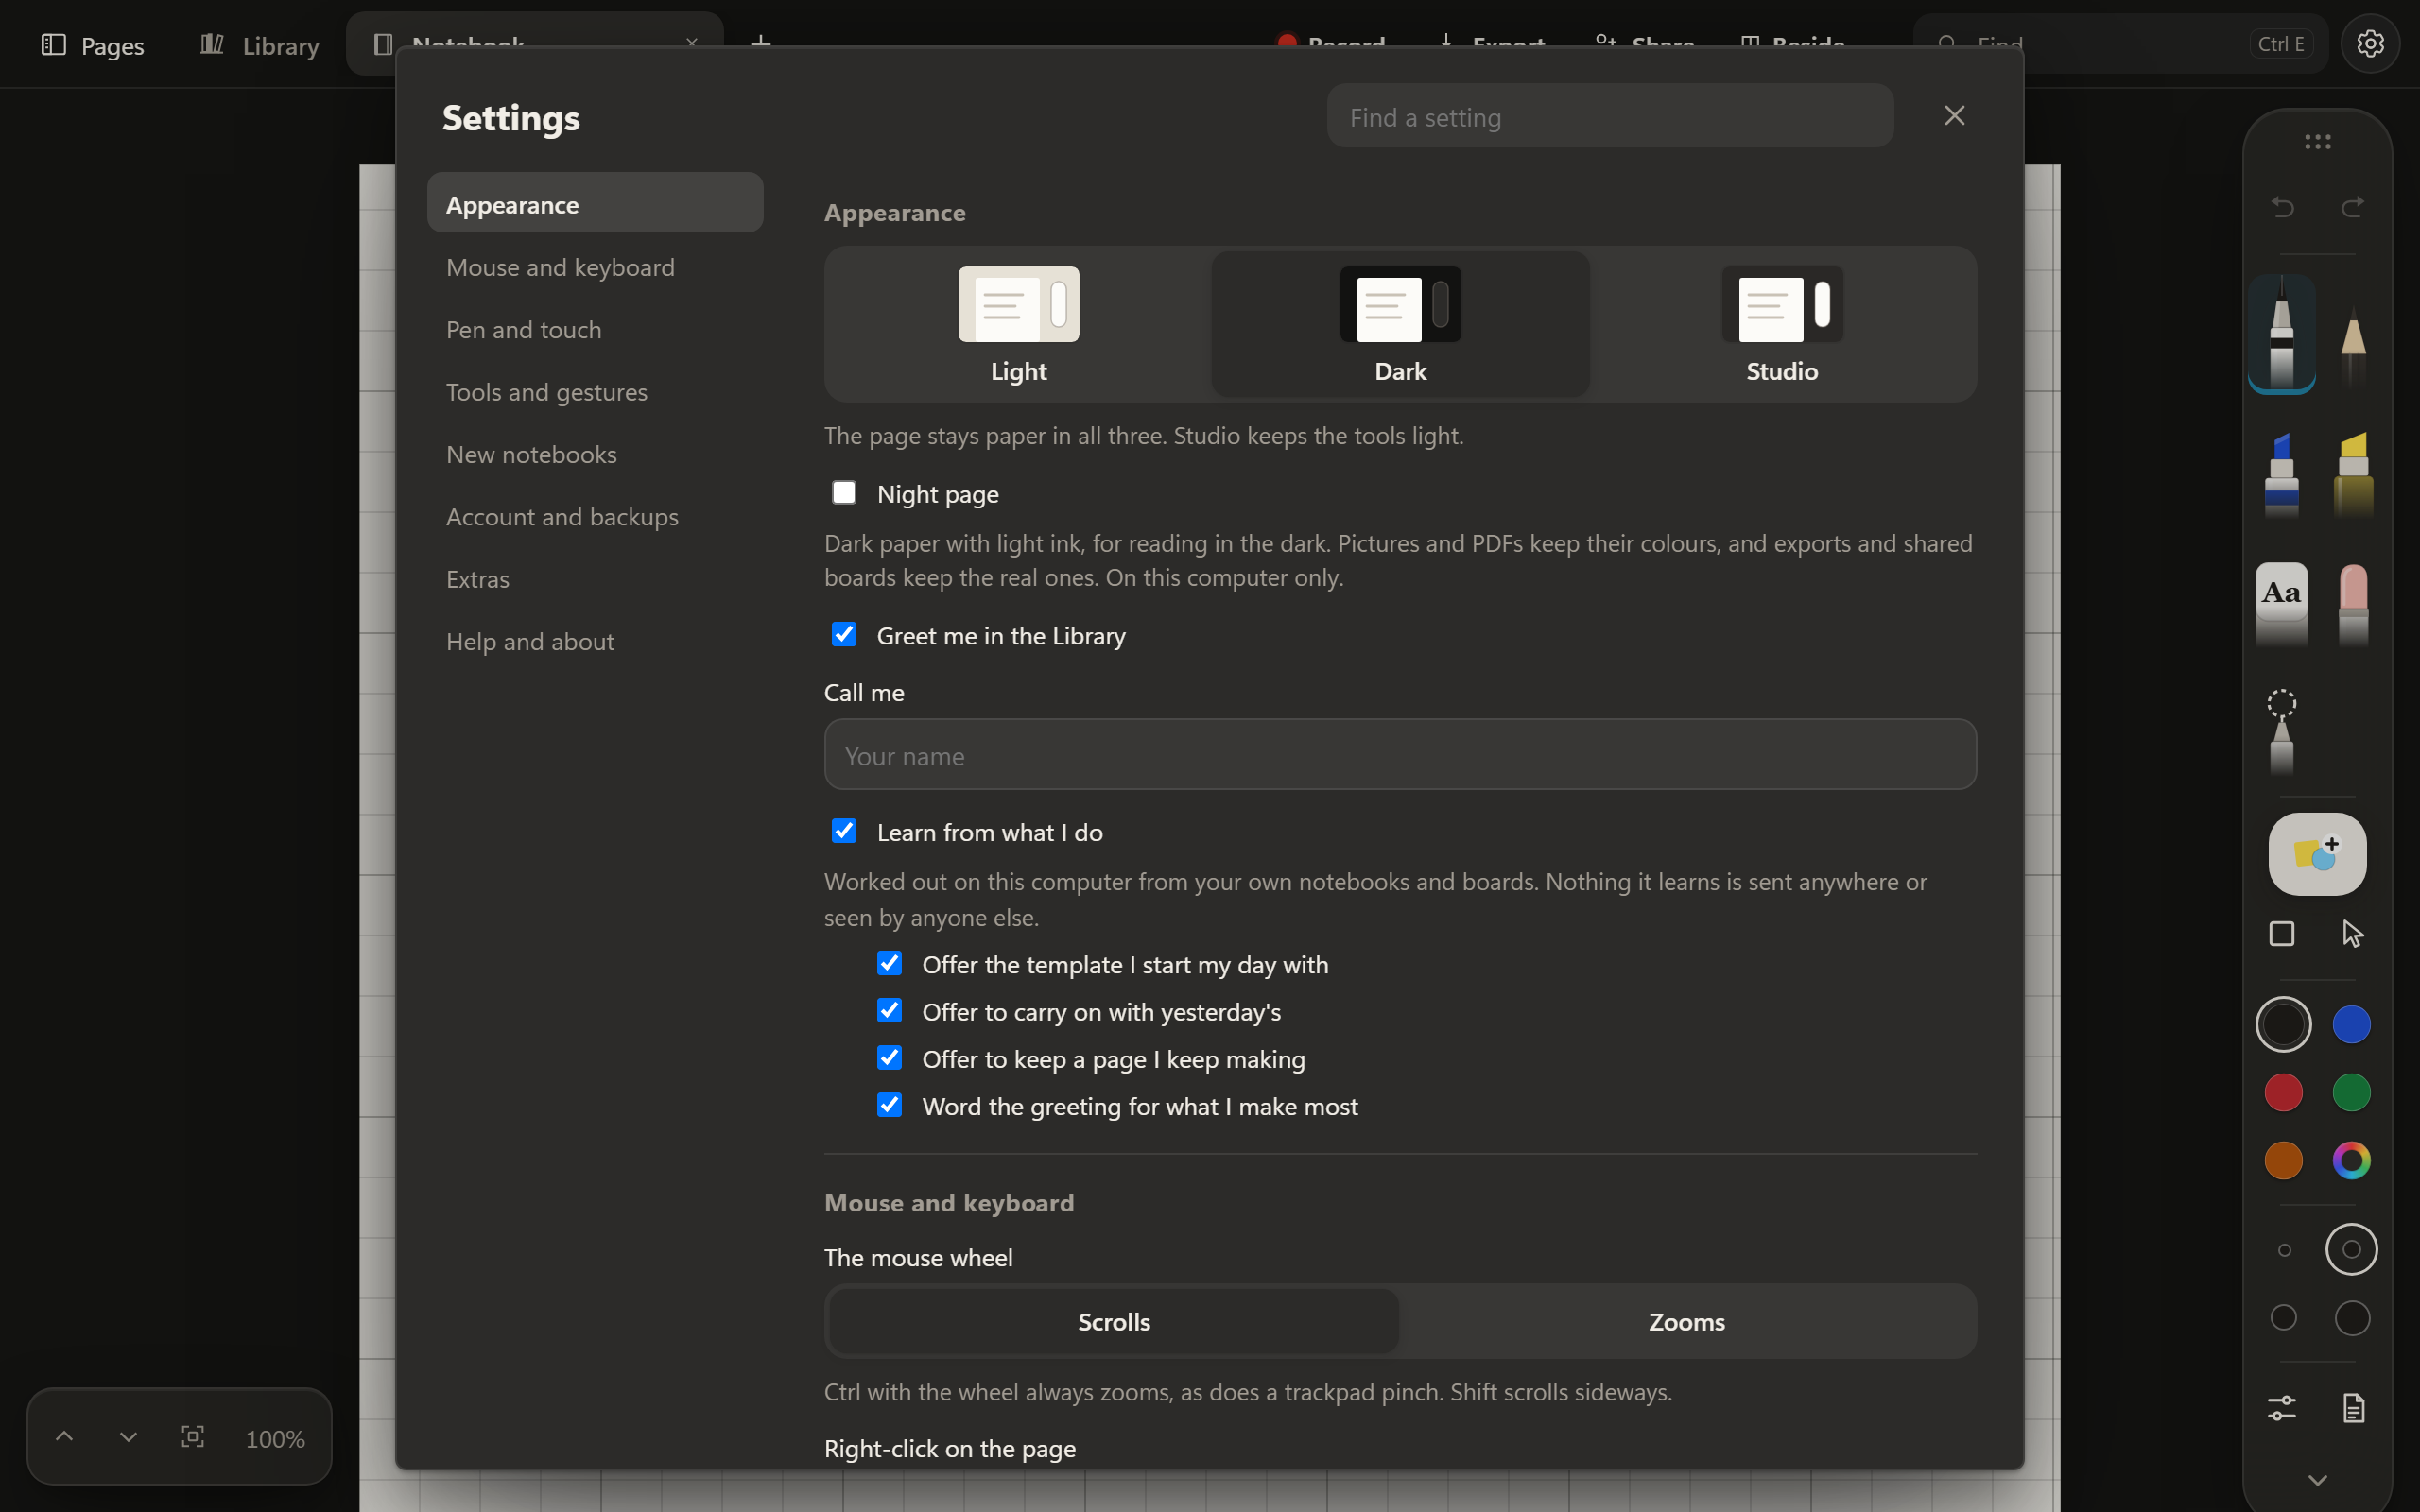
Task: Select the yellow highlighter tool
Action: tap(2353, 476)
